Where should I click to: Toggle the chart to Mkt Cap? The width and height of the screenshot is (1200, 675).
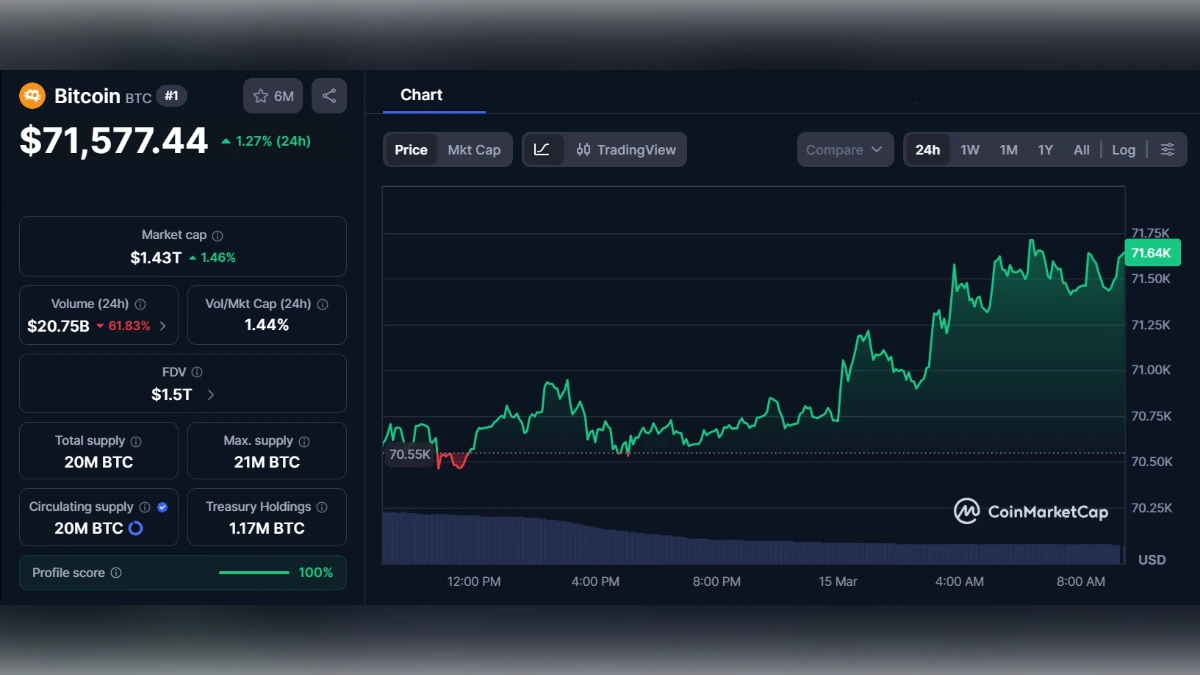474,149
